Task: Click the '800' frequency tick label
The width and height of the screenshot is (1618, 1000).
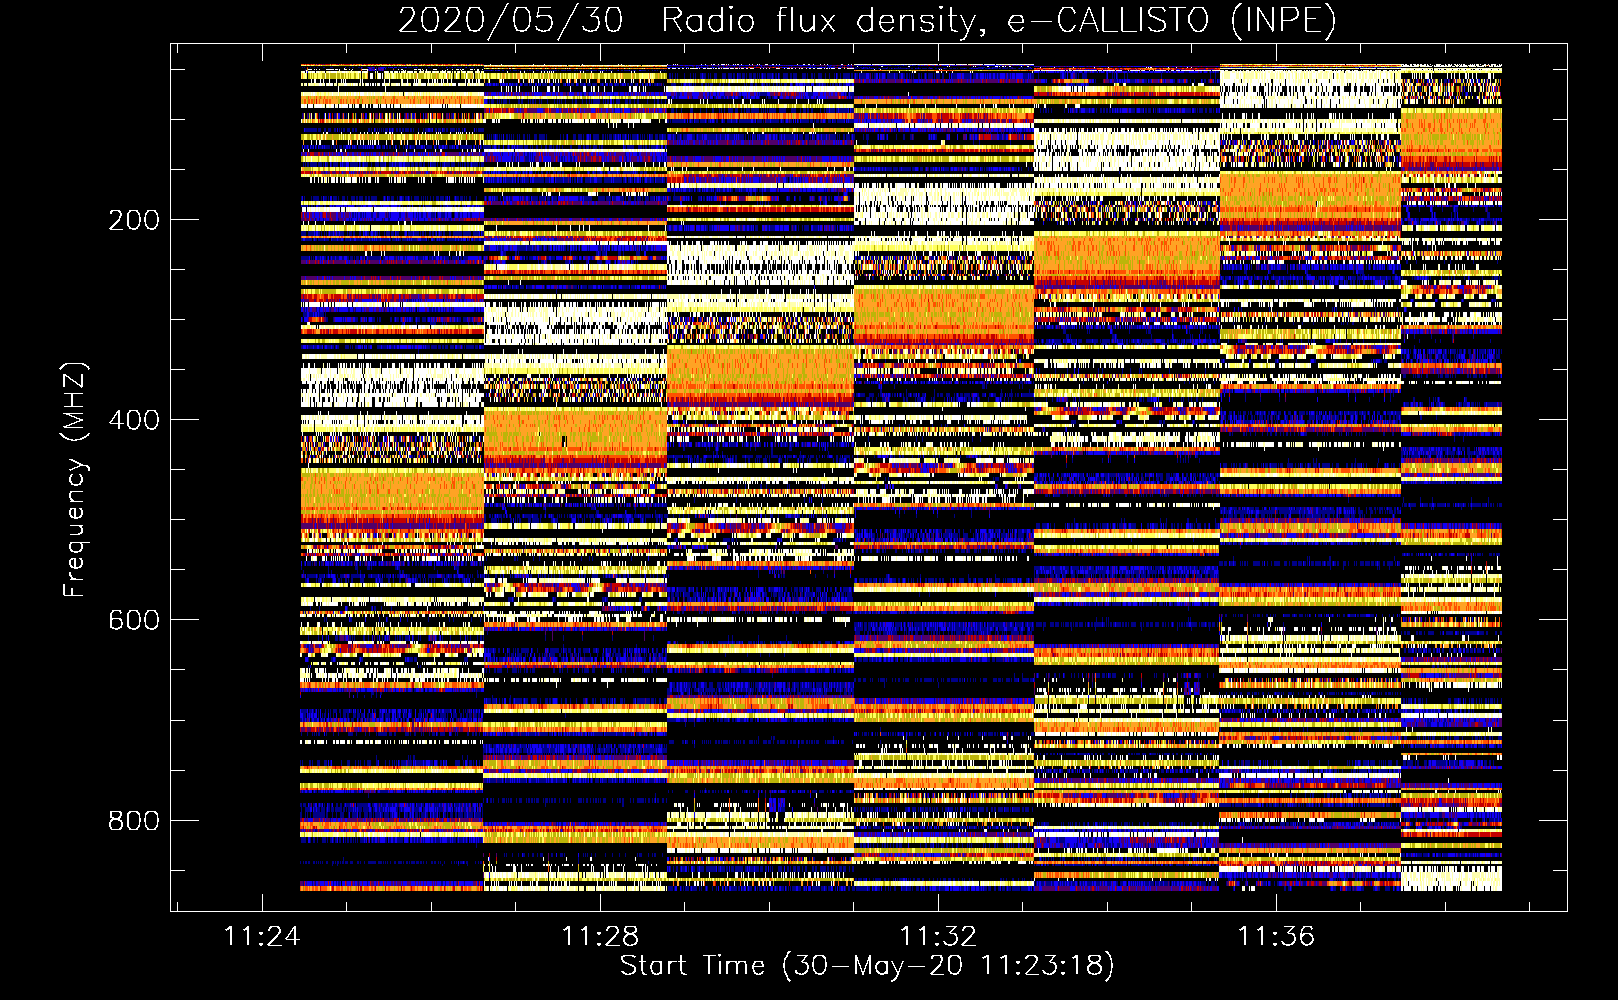Action: (134, 821)
